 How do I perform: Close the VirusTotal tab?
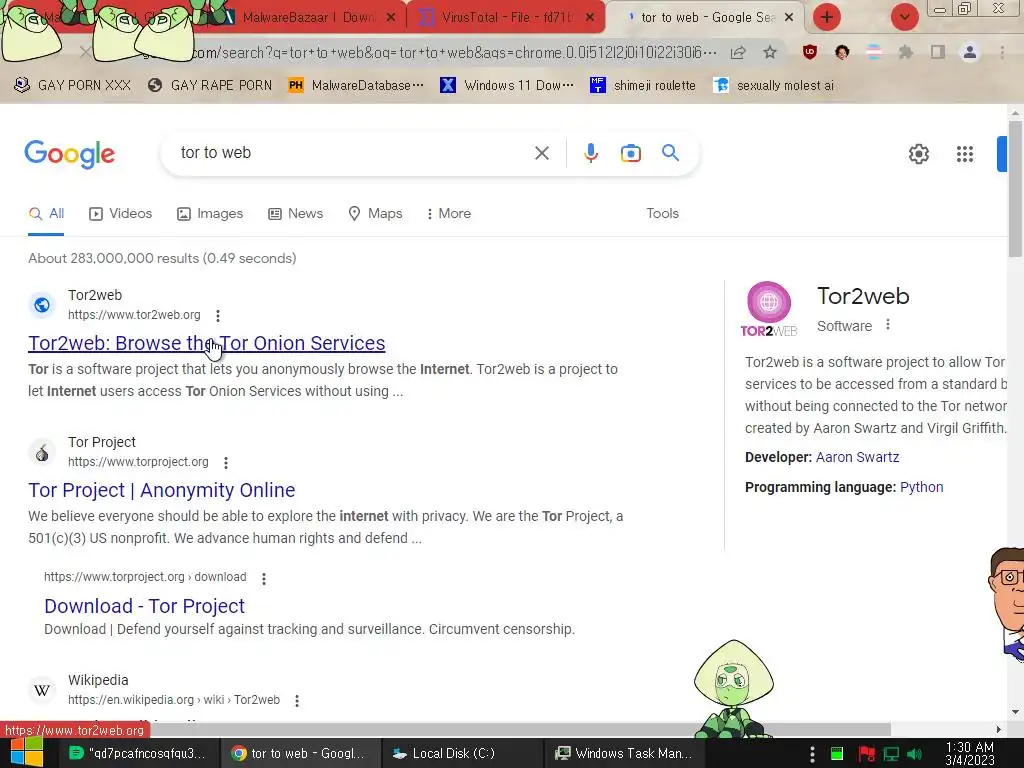590,18
